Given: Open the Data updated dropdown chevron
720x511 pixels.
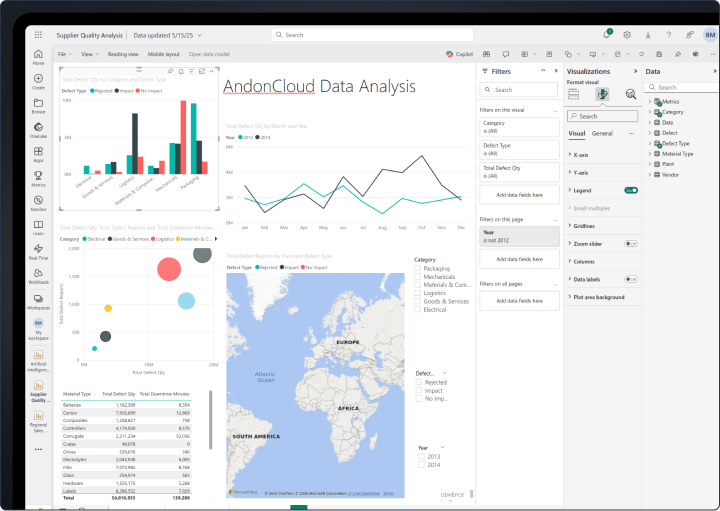Looking at the screenshot, I should 199,35.
